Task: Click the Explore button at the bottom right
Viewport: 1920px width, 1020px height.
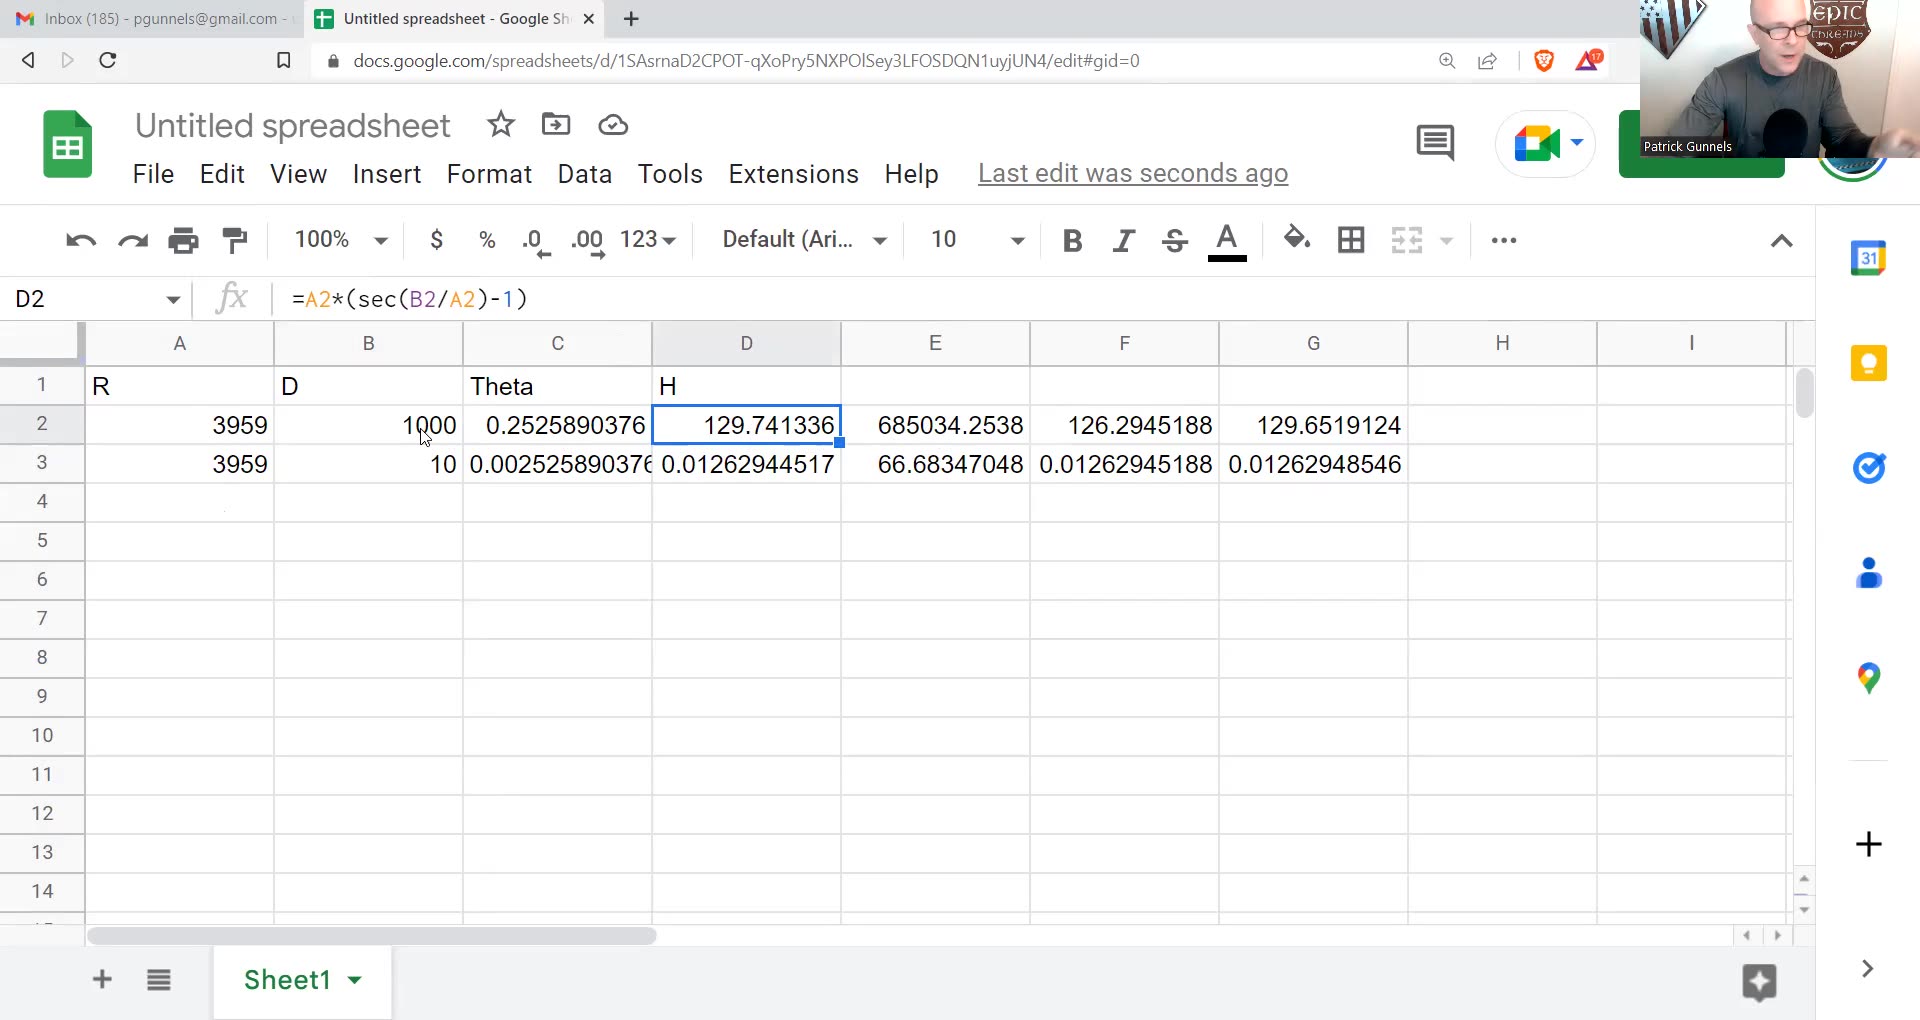Action: click(1759, 982)
